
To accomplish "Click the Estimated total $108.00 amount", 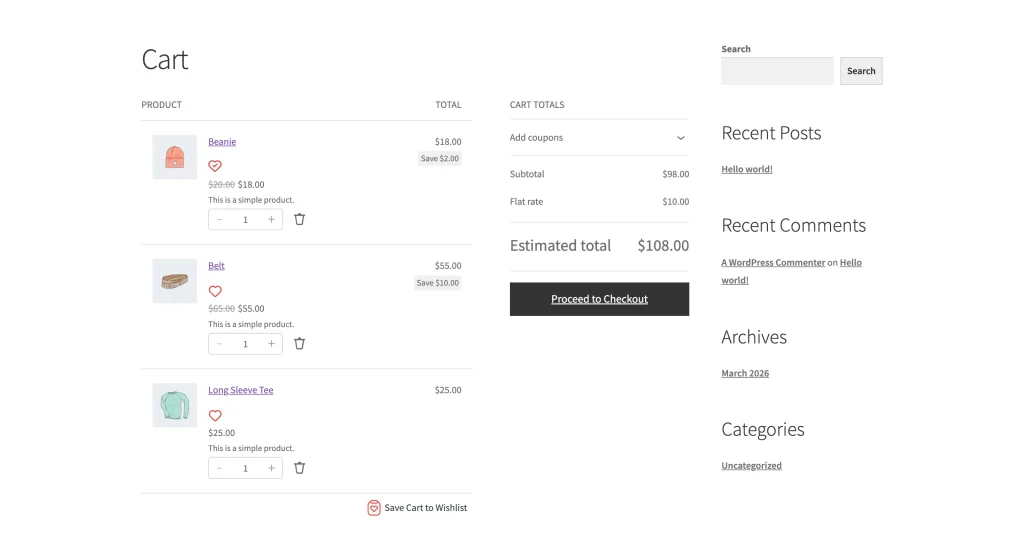I will (663, 246).
